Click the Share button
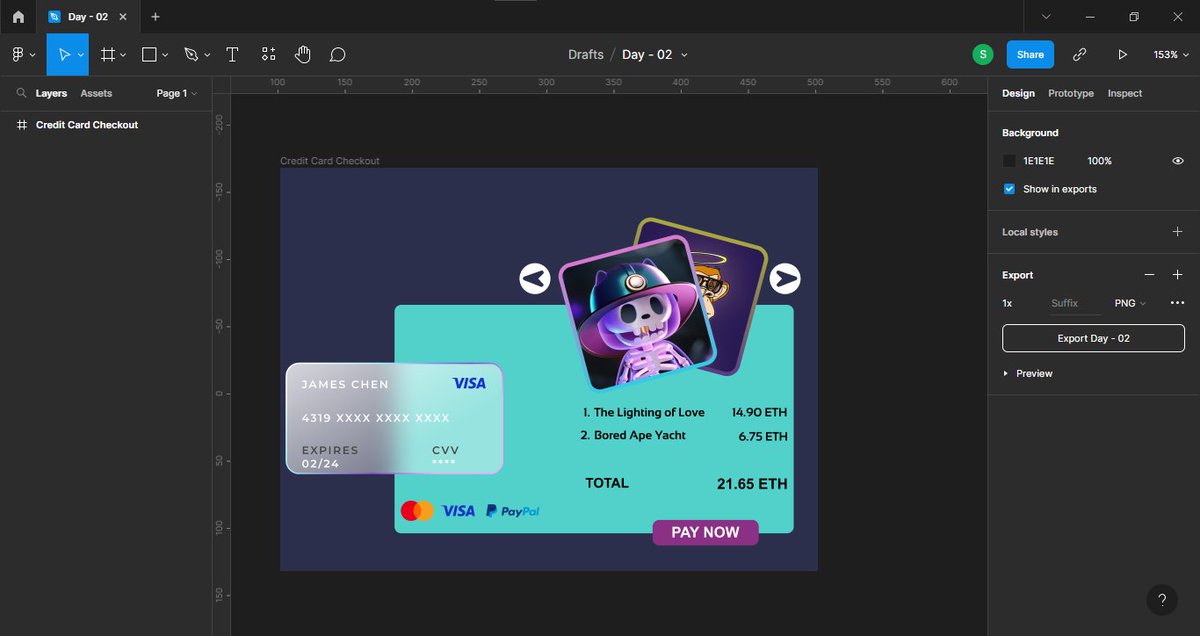The height and width of the screenshot is (636, 1200). [x=1030, y=55]
